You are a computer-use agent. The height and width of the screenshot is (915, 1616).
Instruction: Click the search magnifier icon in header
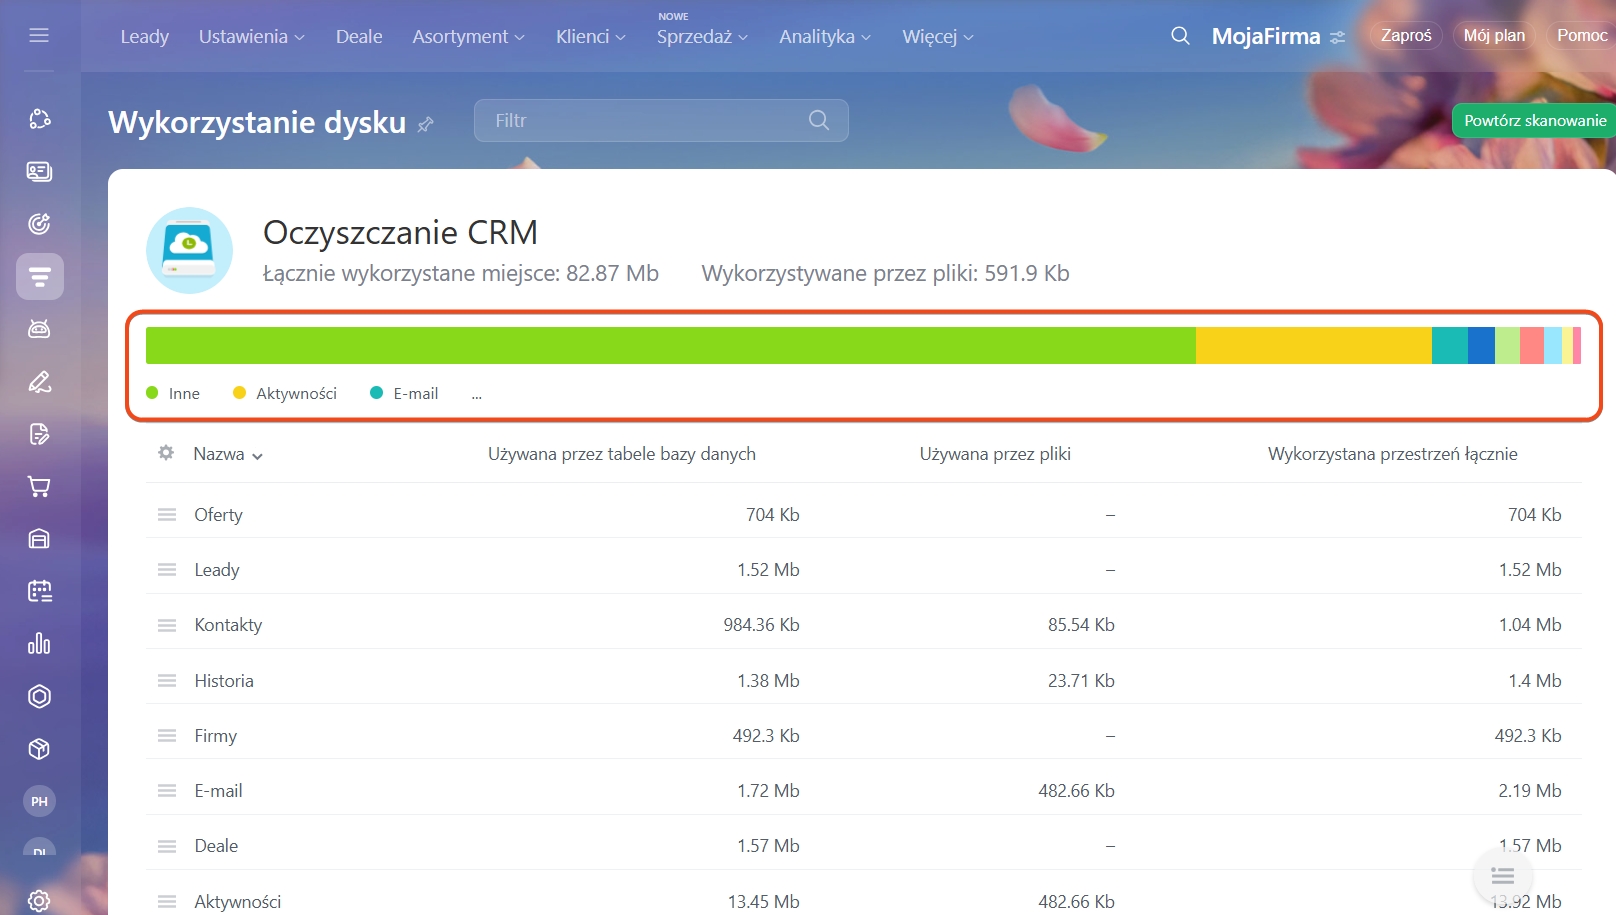[1180, 36]
